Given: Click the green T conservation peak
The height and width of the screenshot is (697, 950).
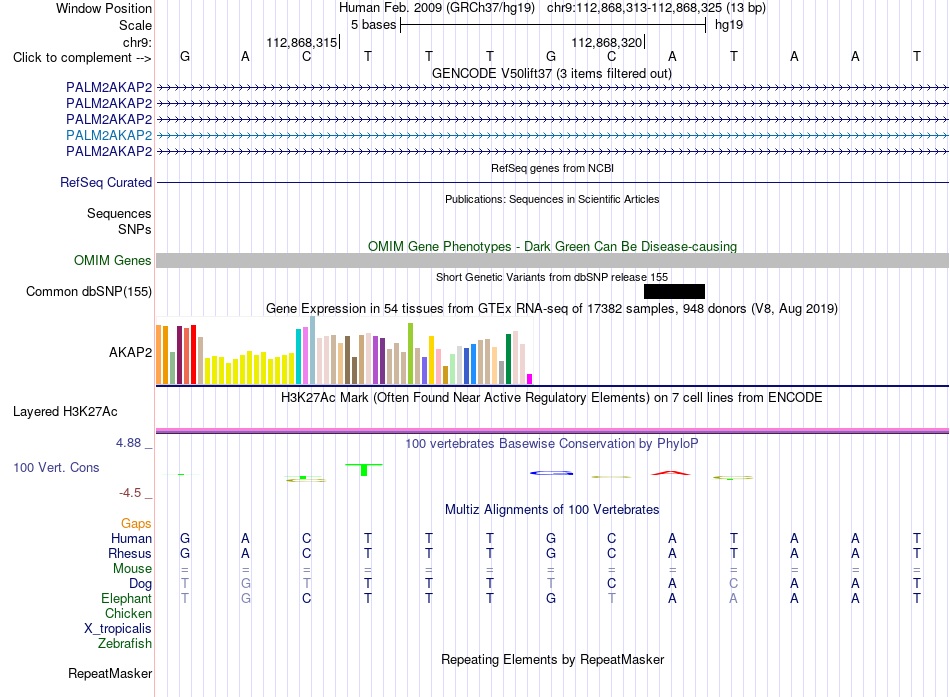Looking at the screenshot, I should click(364, 469).
